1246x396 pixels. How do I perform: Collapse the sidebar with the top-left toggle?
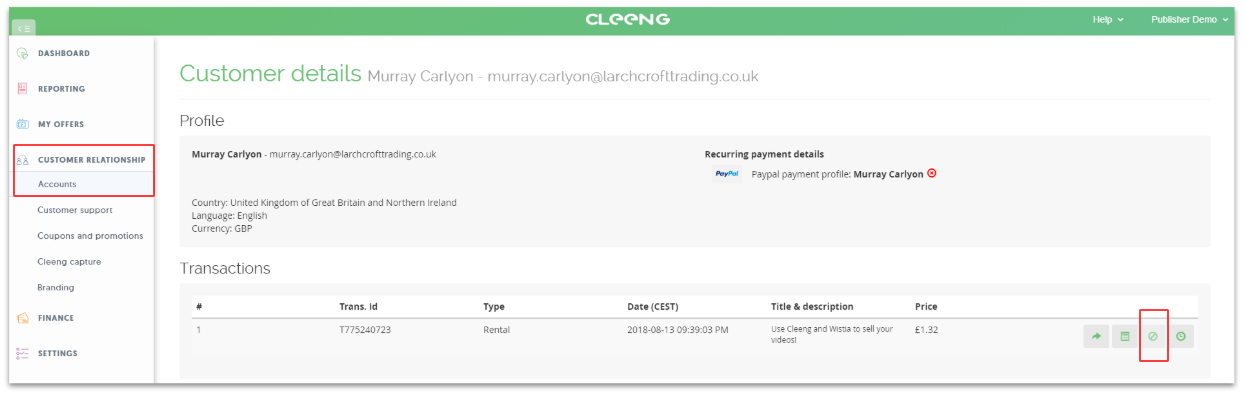coord(24,27)
